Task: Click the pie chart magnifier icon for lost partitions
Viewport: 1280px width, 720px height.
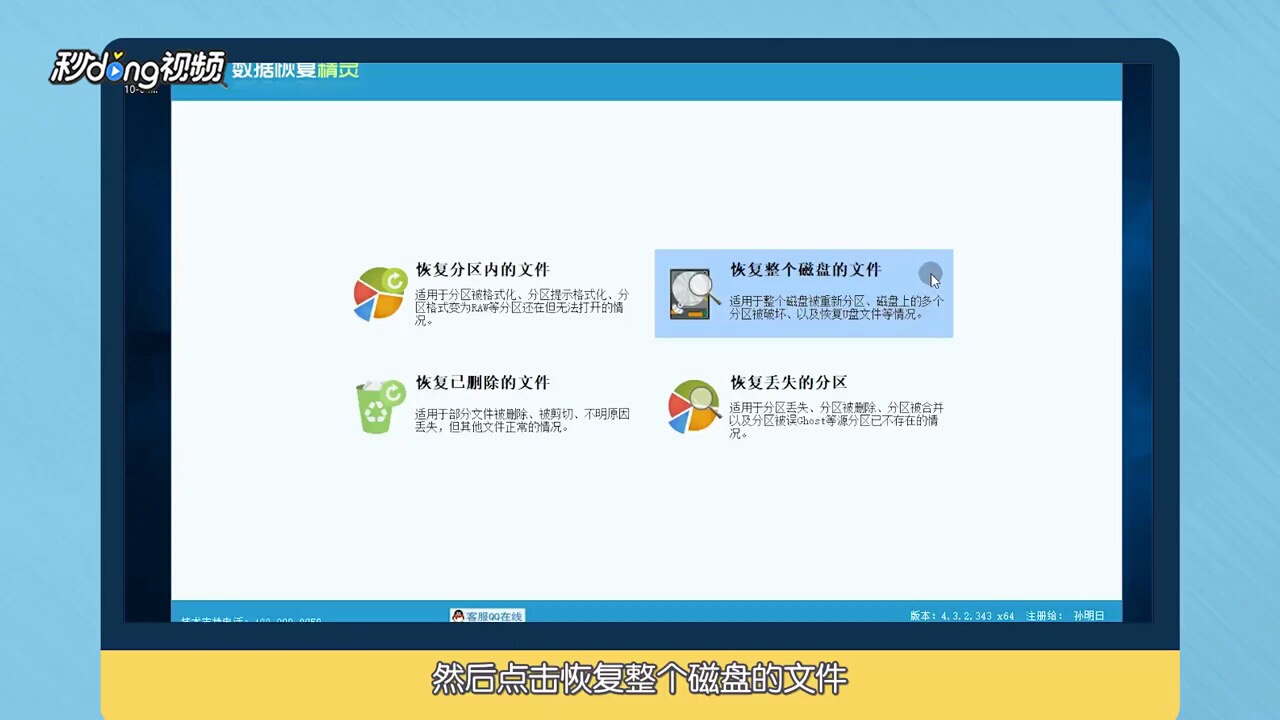Action: [694, 407]
